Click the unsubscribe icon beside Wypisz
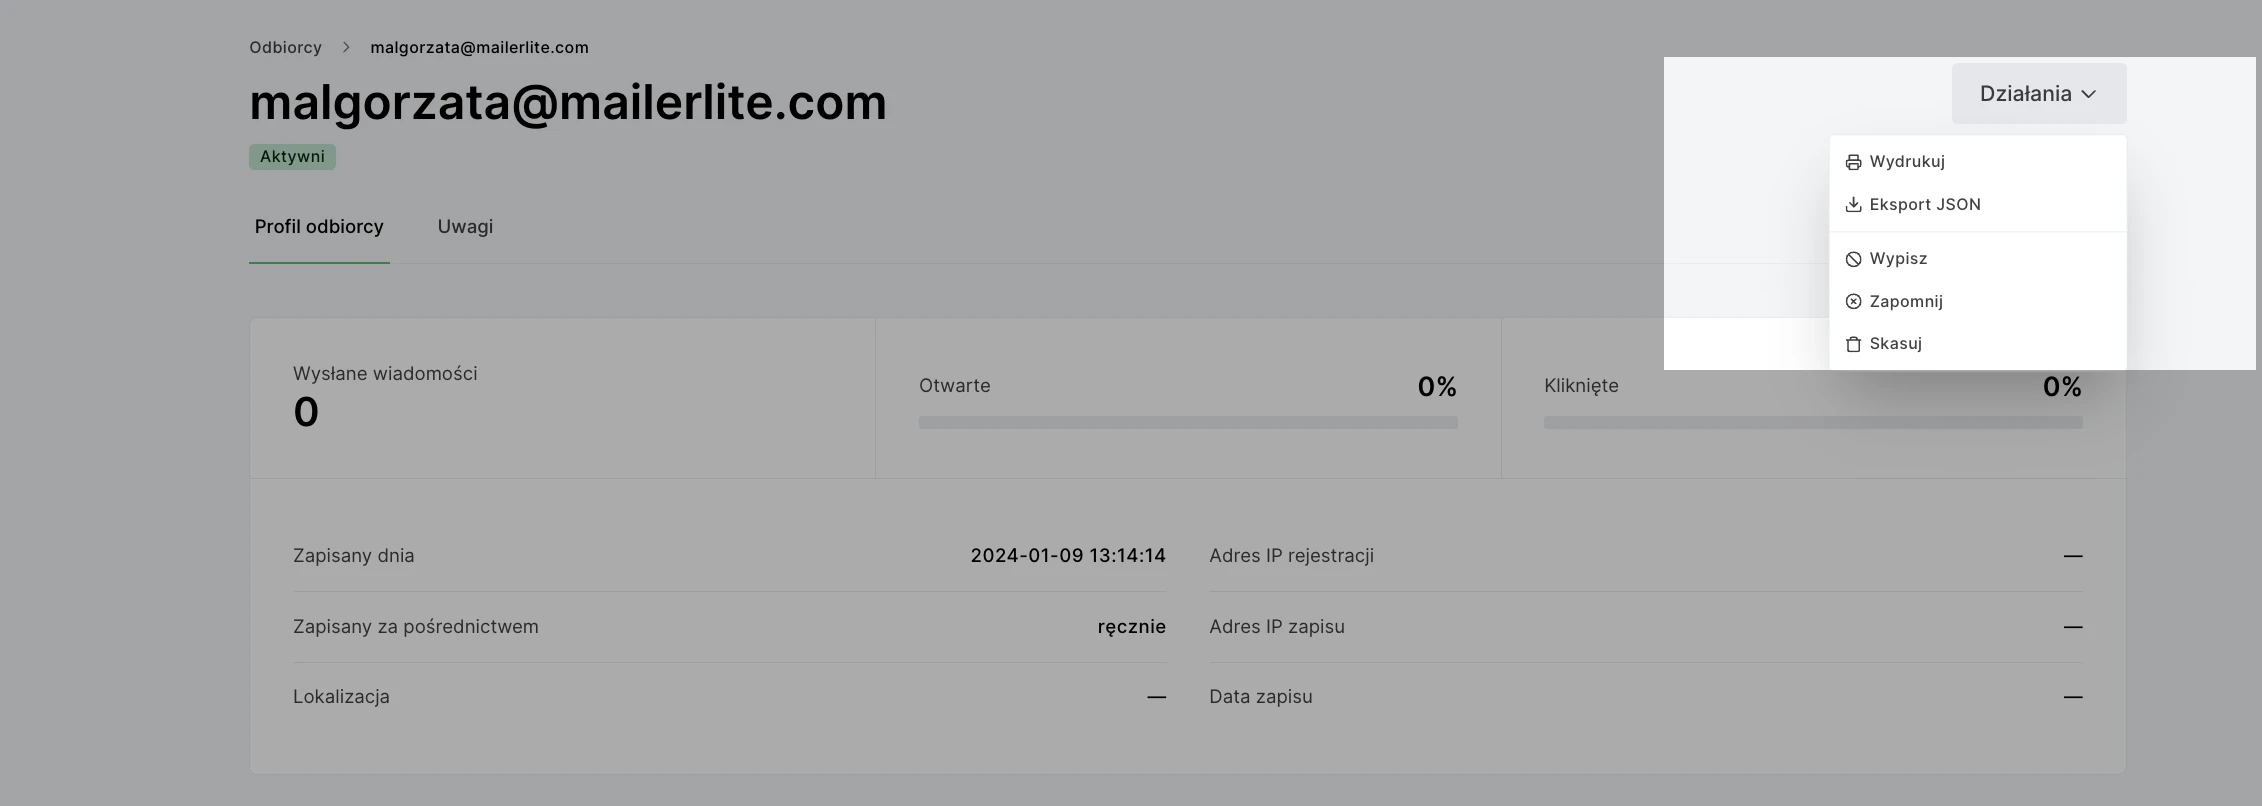 (x=1853, y=259)
